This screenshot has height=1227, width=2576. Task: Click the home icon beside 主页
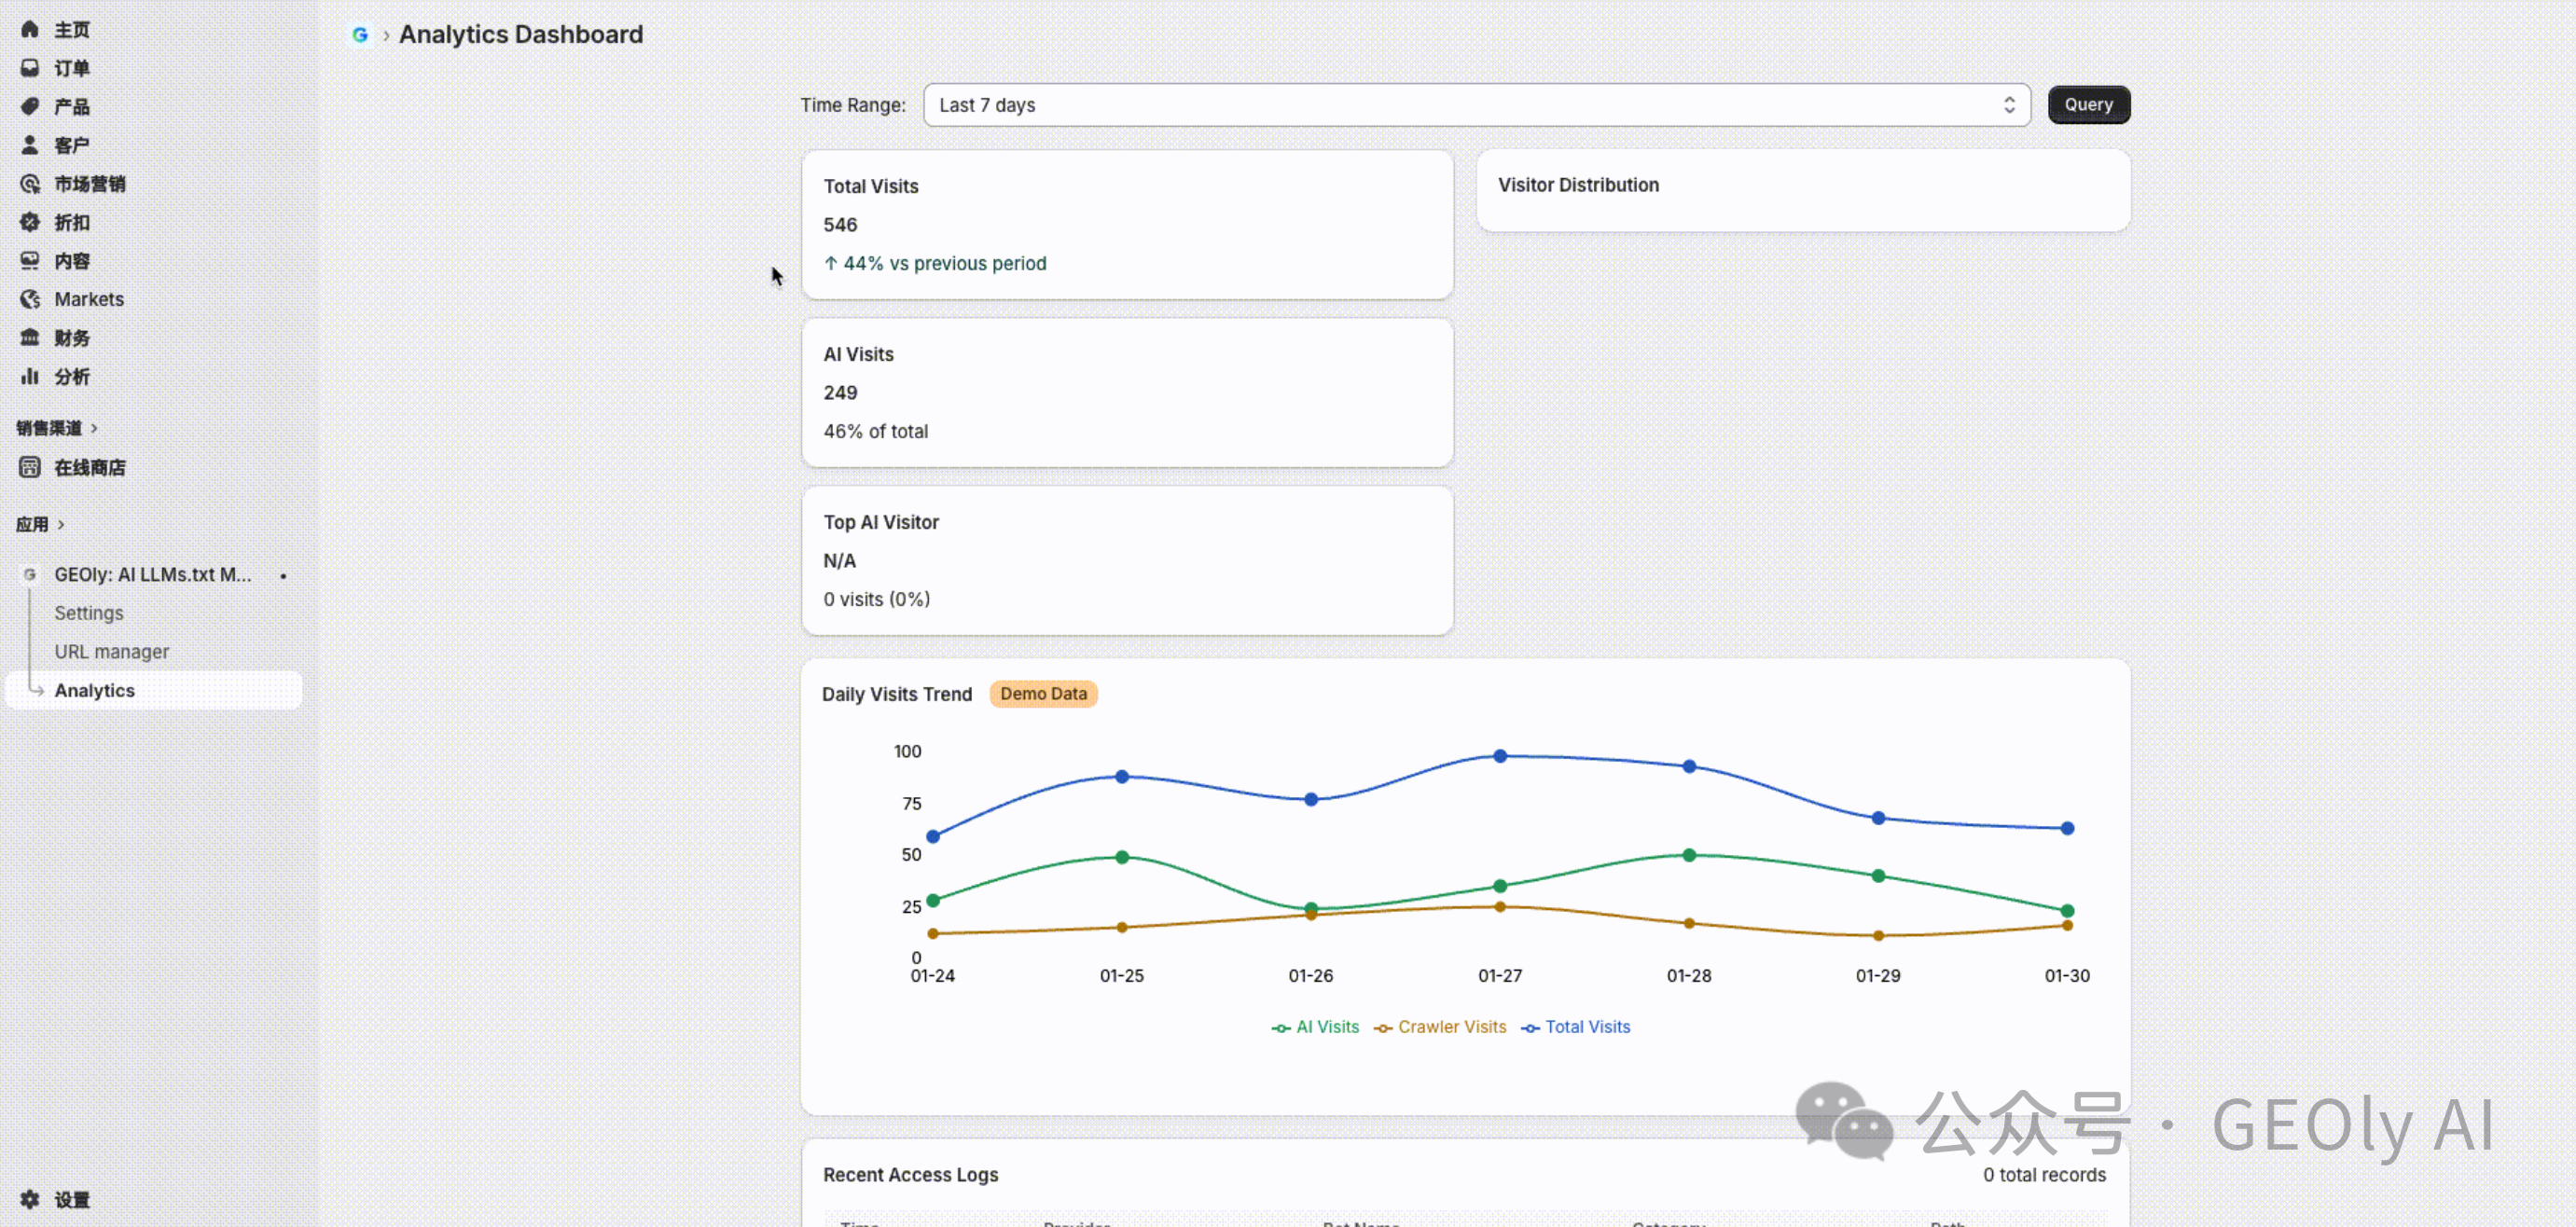pyautogui.click(x=30, y=30)
